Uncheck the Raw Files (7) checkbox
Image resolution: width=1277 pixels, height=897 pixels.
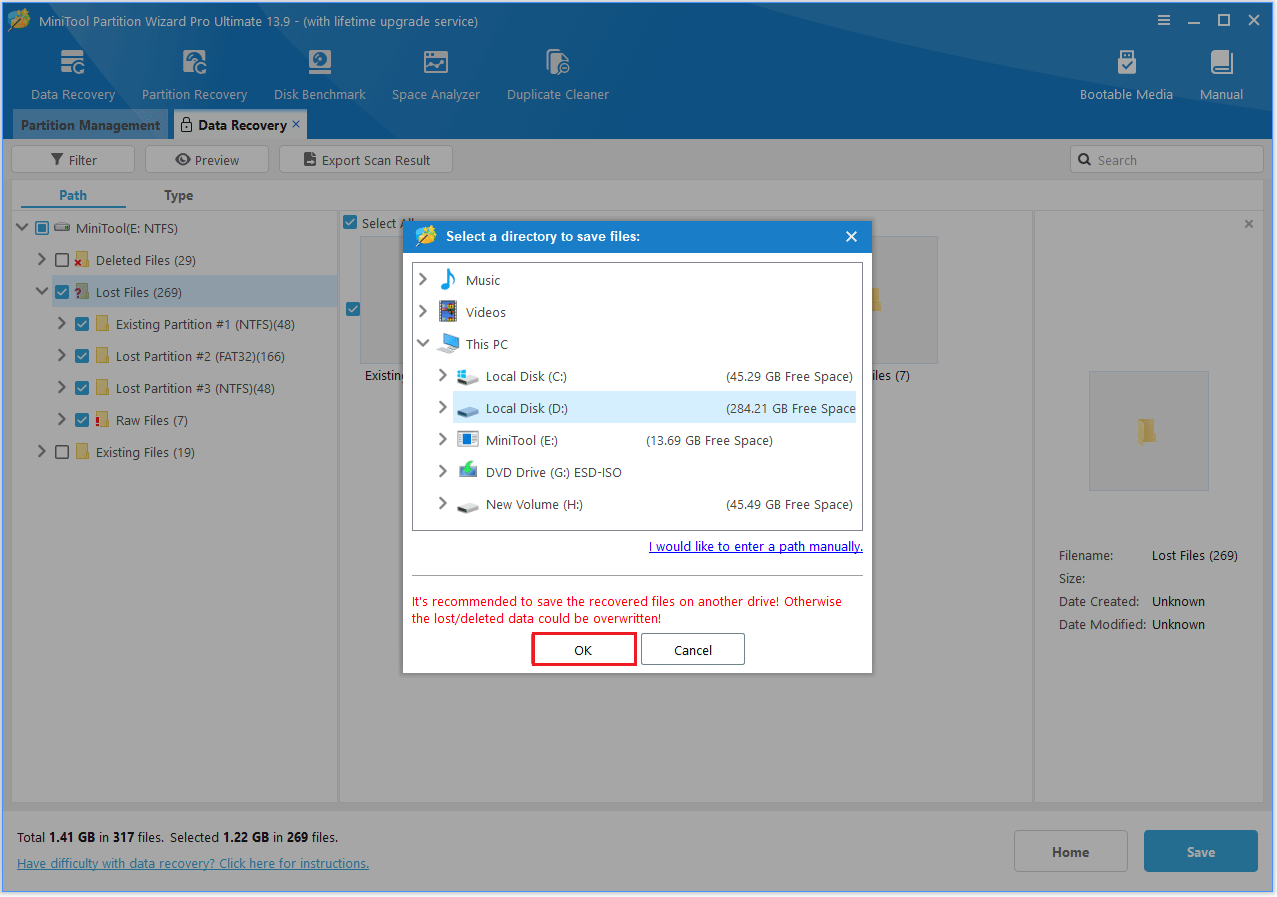(x=82, y=420)
